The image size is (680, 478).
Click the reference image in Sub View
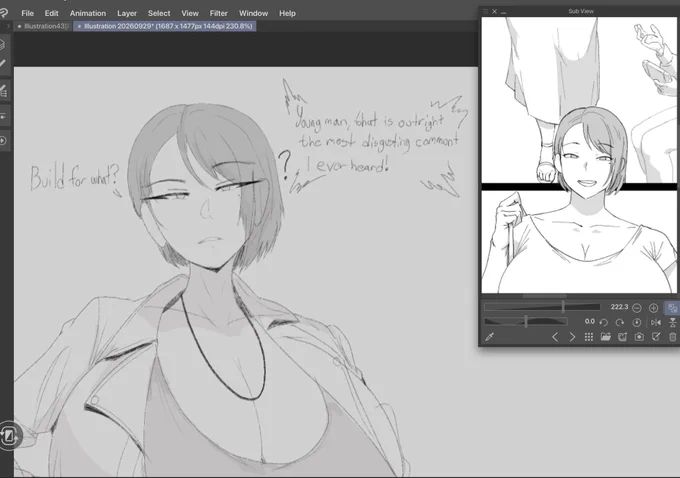(x=579, y=155)
